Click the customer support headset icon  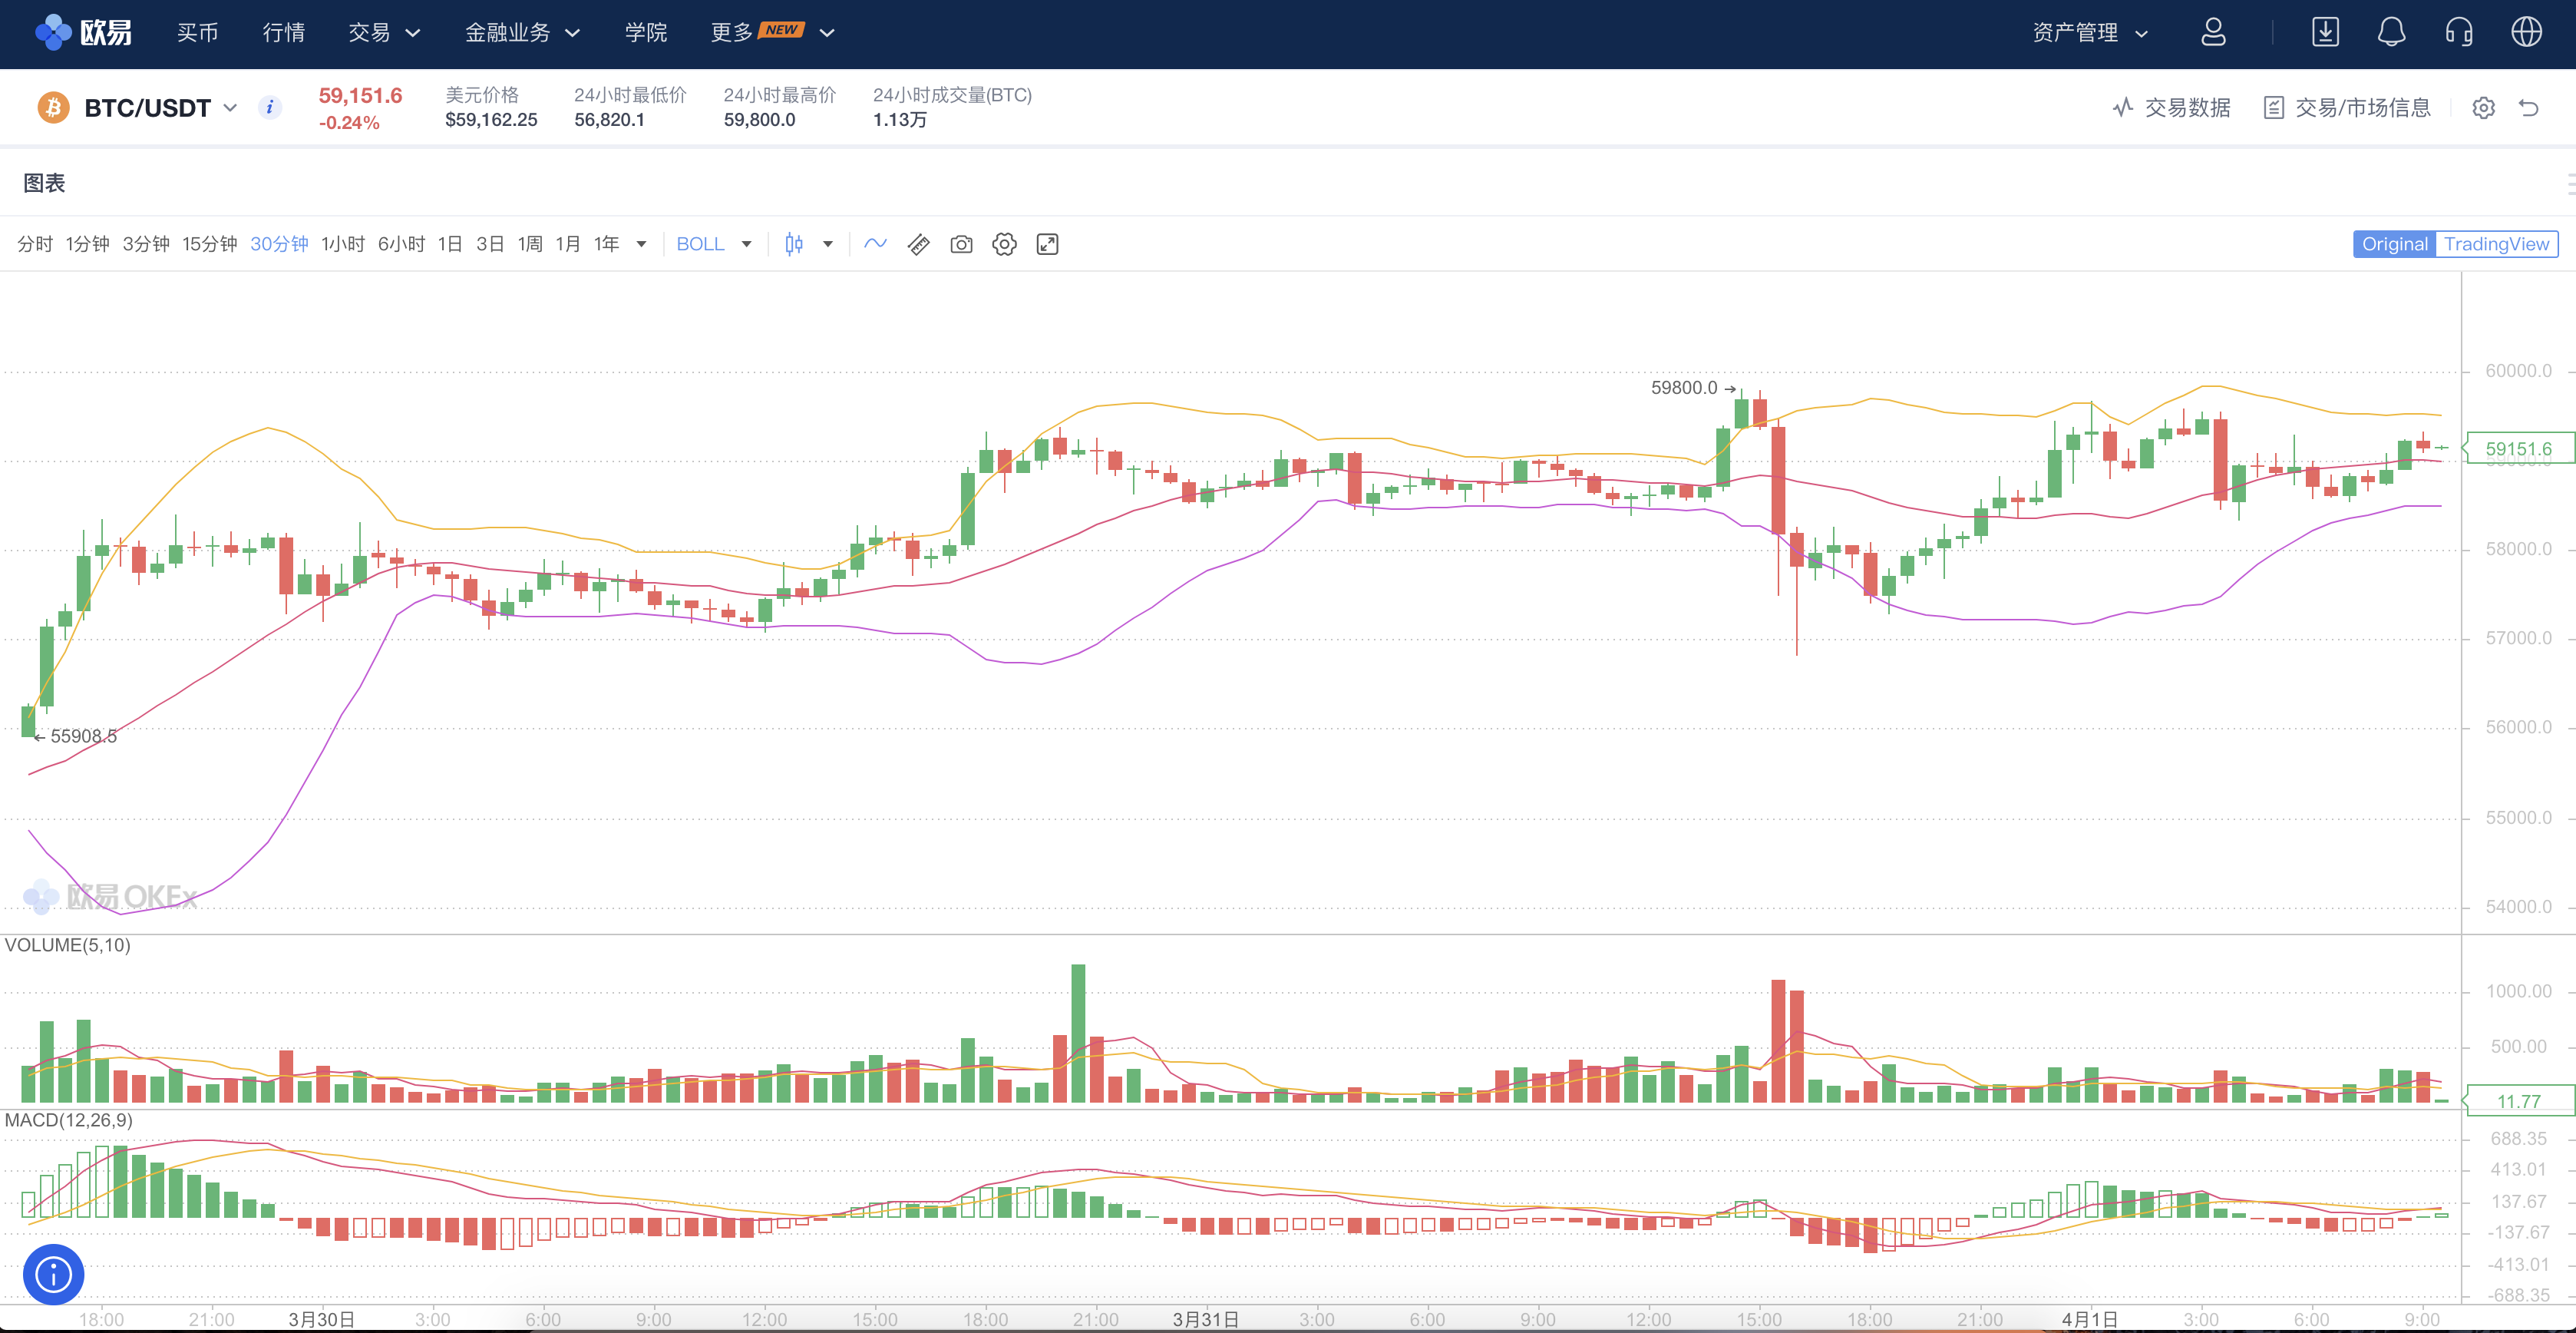click(2459, 32)
